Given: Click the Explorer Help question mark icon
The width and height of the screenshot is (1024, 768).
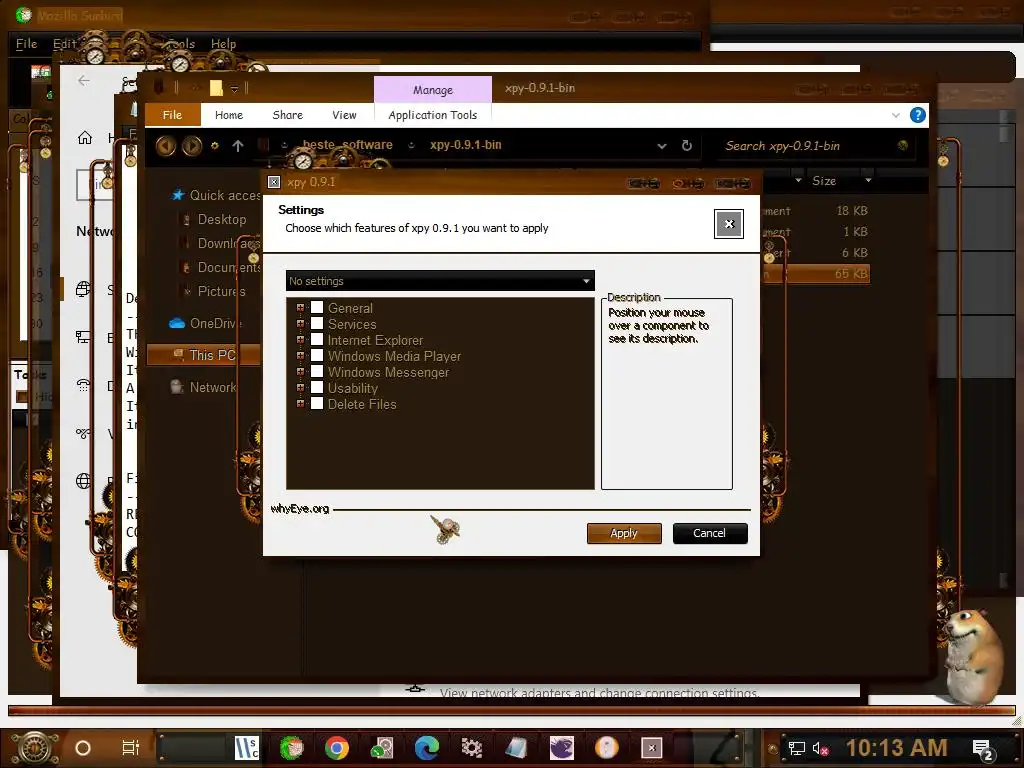Looking at the screenshot, I should point(918,115).
